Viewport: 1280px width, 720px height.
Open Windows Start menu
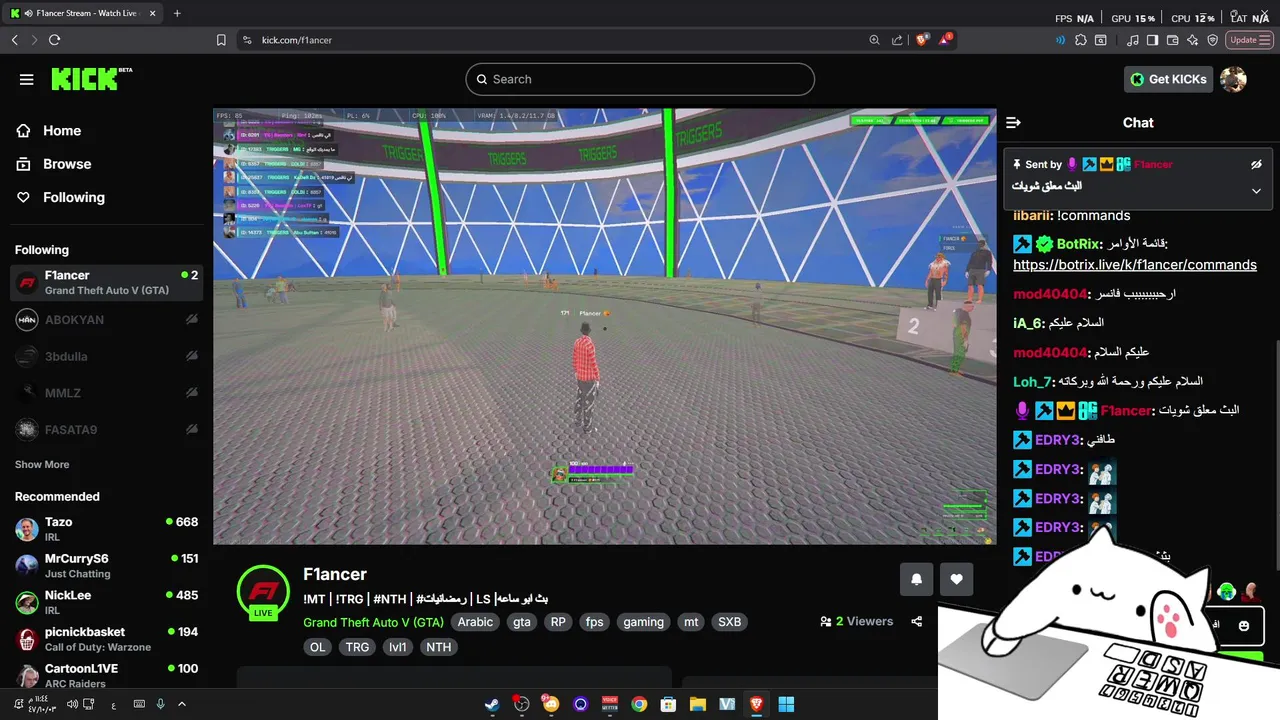coord(786,704)
